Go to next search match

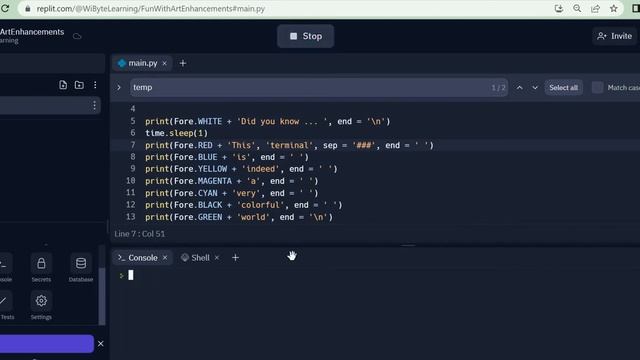[x=535, y=87]
